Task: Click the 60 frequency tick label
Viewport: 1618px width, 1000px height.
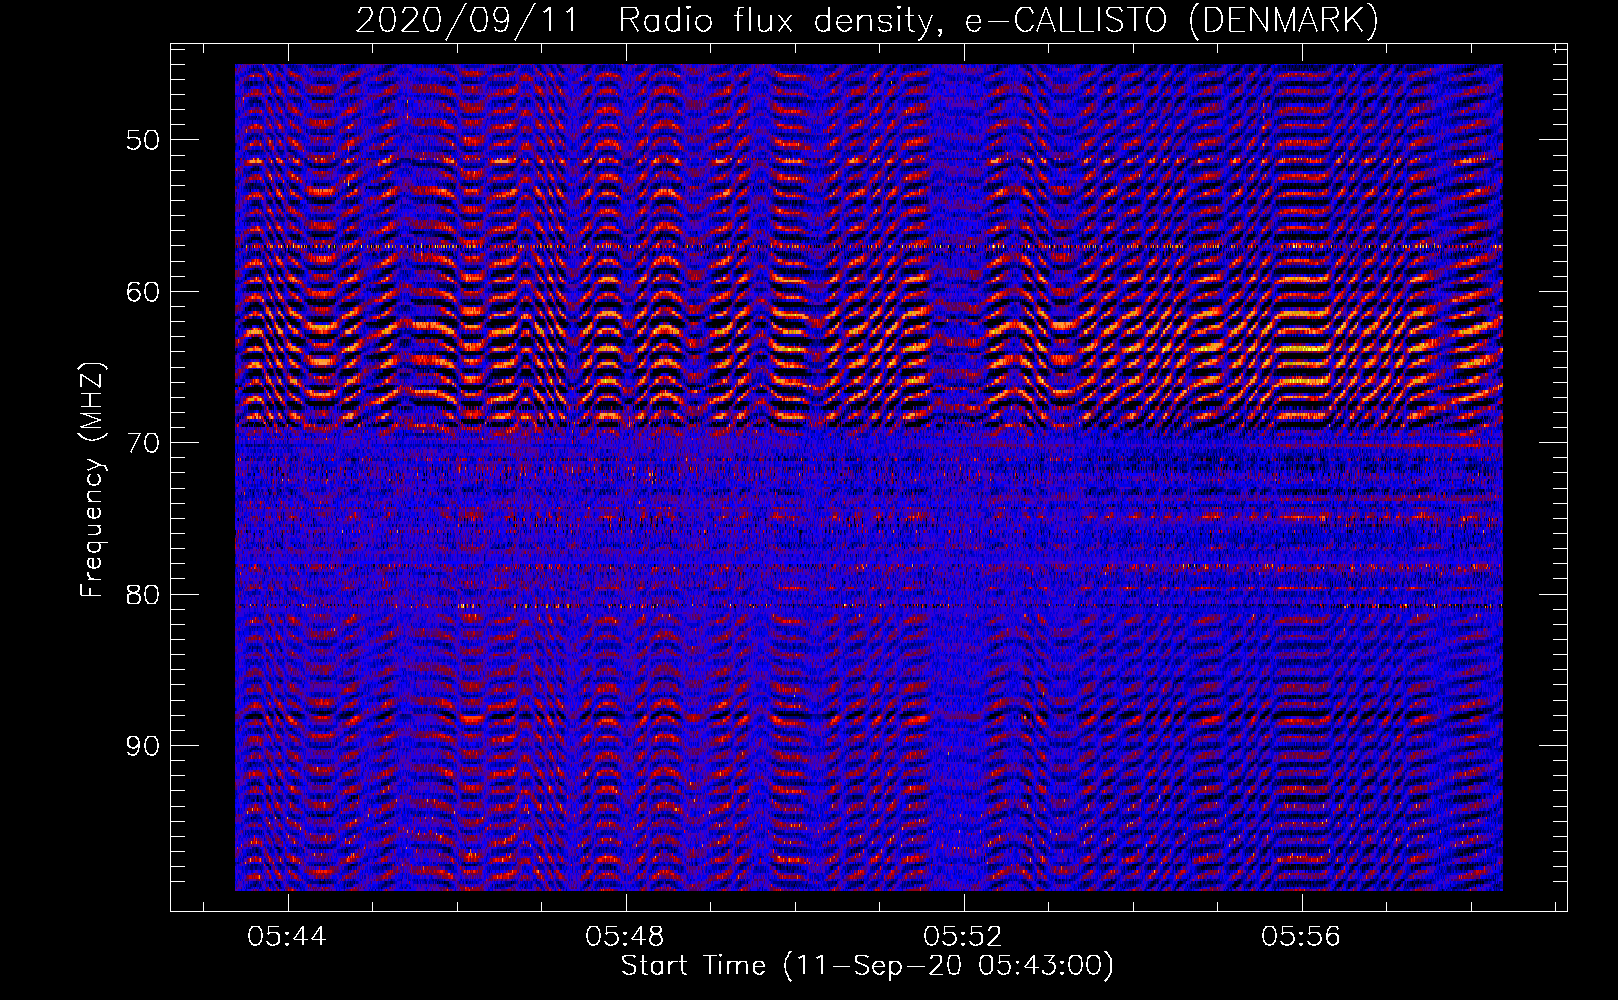Action: click(x=143, y=292)
